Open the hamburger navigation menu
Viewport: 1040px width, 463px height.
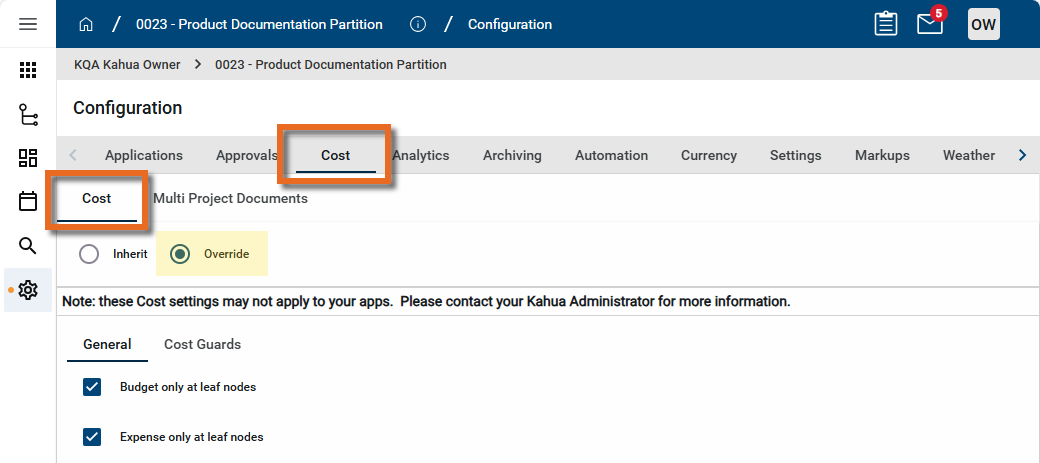[28, 24]
